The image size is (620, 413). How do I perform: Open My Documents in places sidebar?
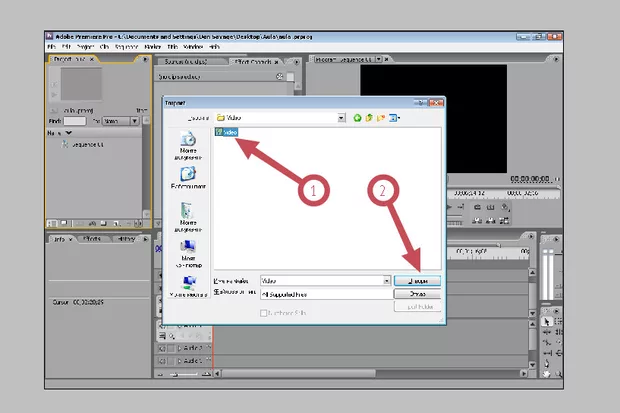pos(187,215)
